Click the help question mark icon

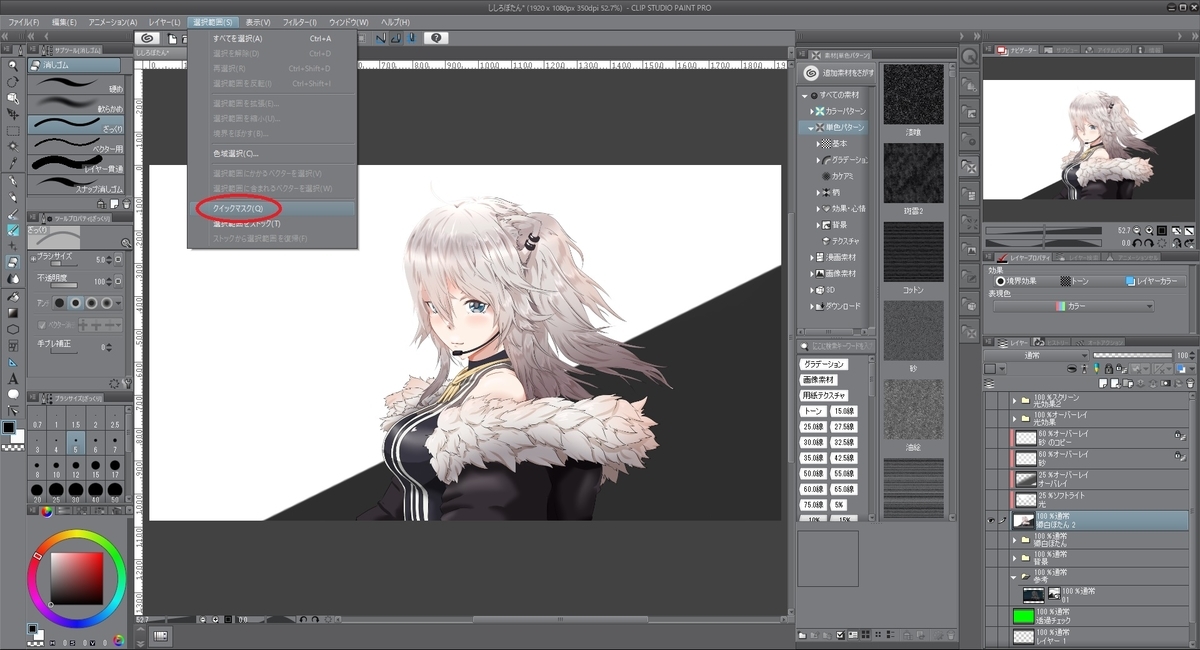435,38
